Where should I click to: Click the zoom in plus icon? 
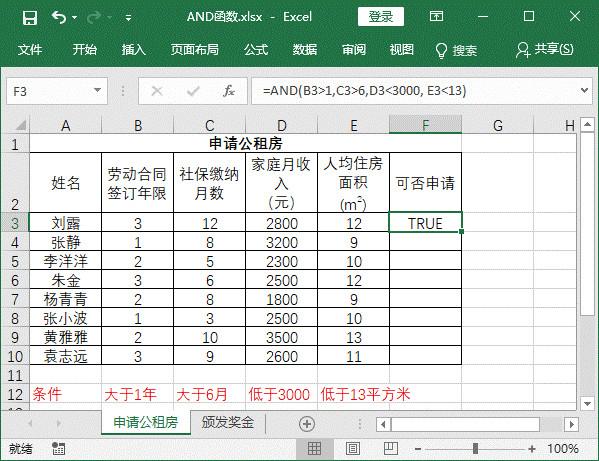(x=532, y=449)
